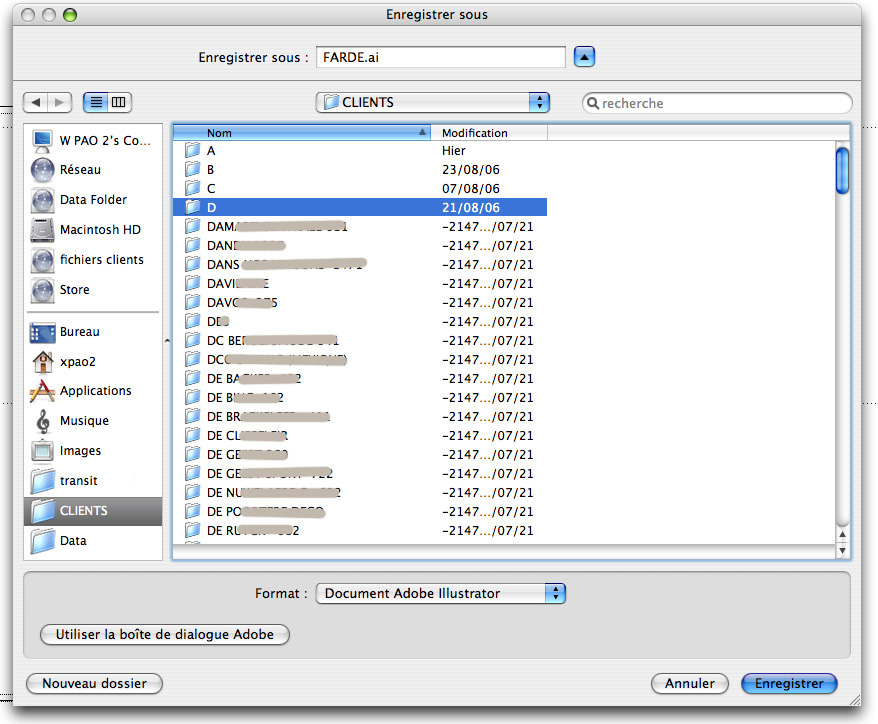Click the sidebar divider handle
The image size is (878, 724).
click(167, 340)
